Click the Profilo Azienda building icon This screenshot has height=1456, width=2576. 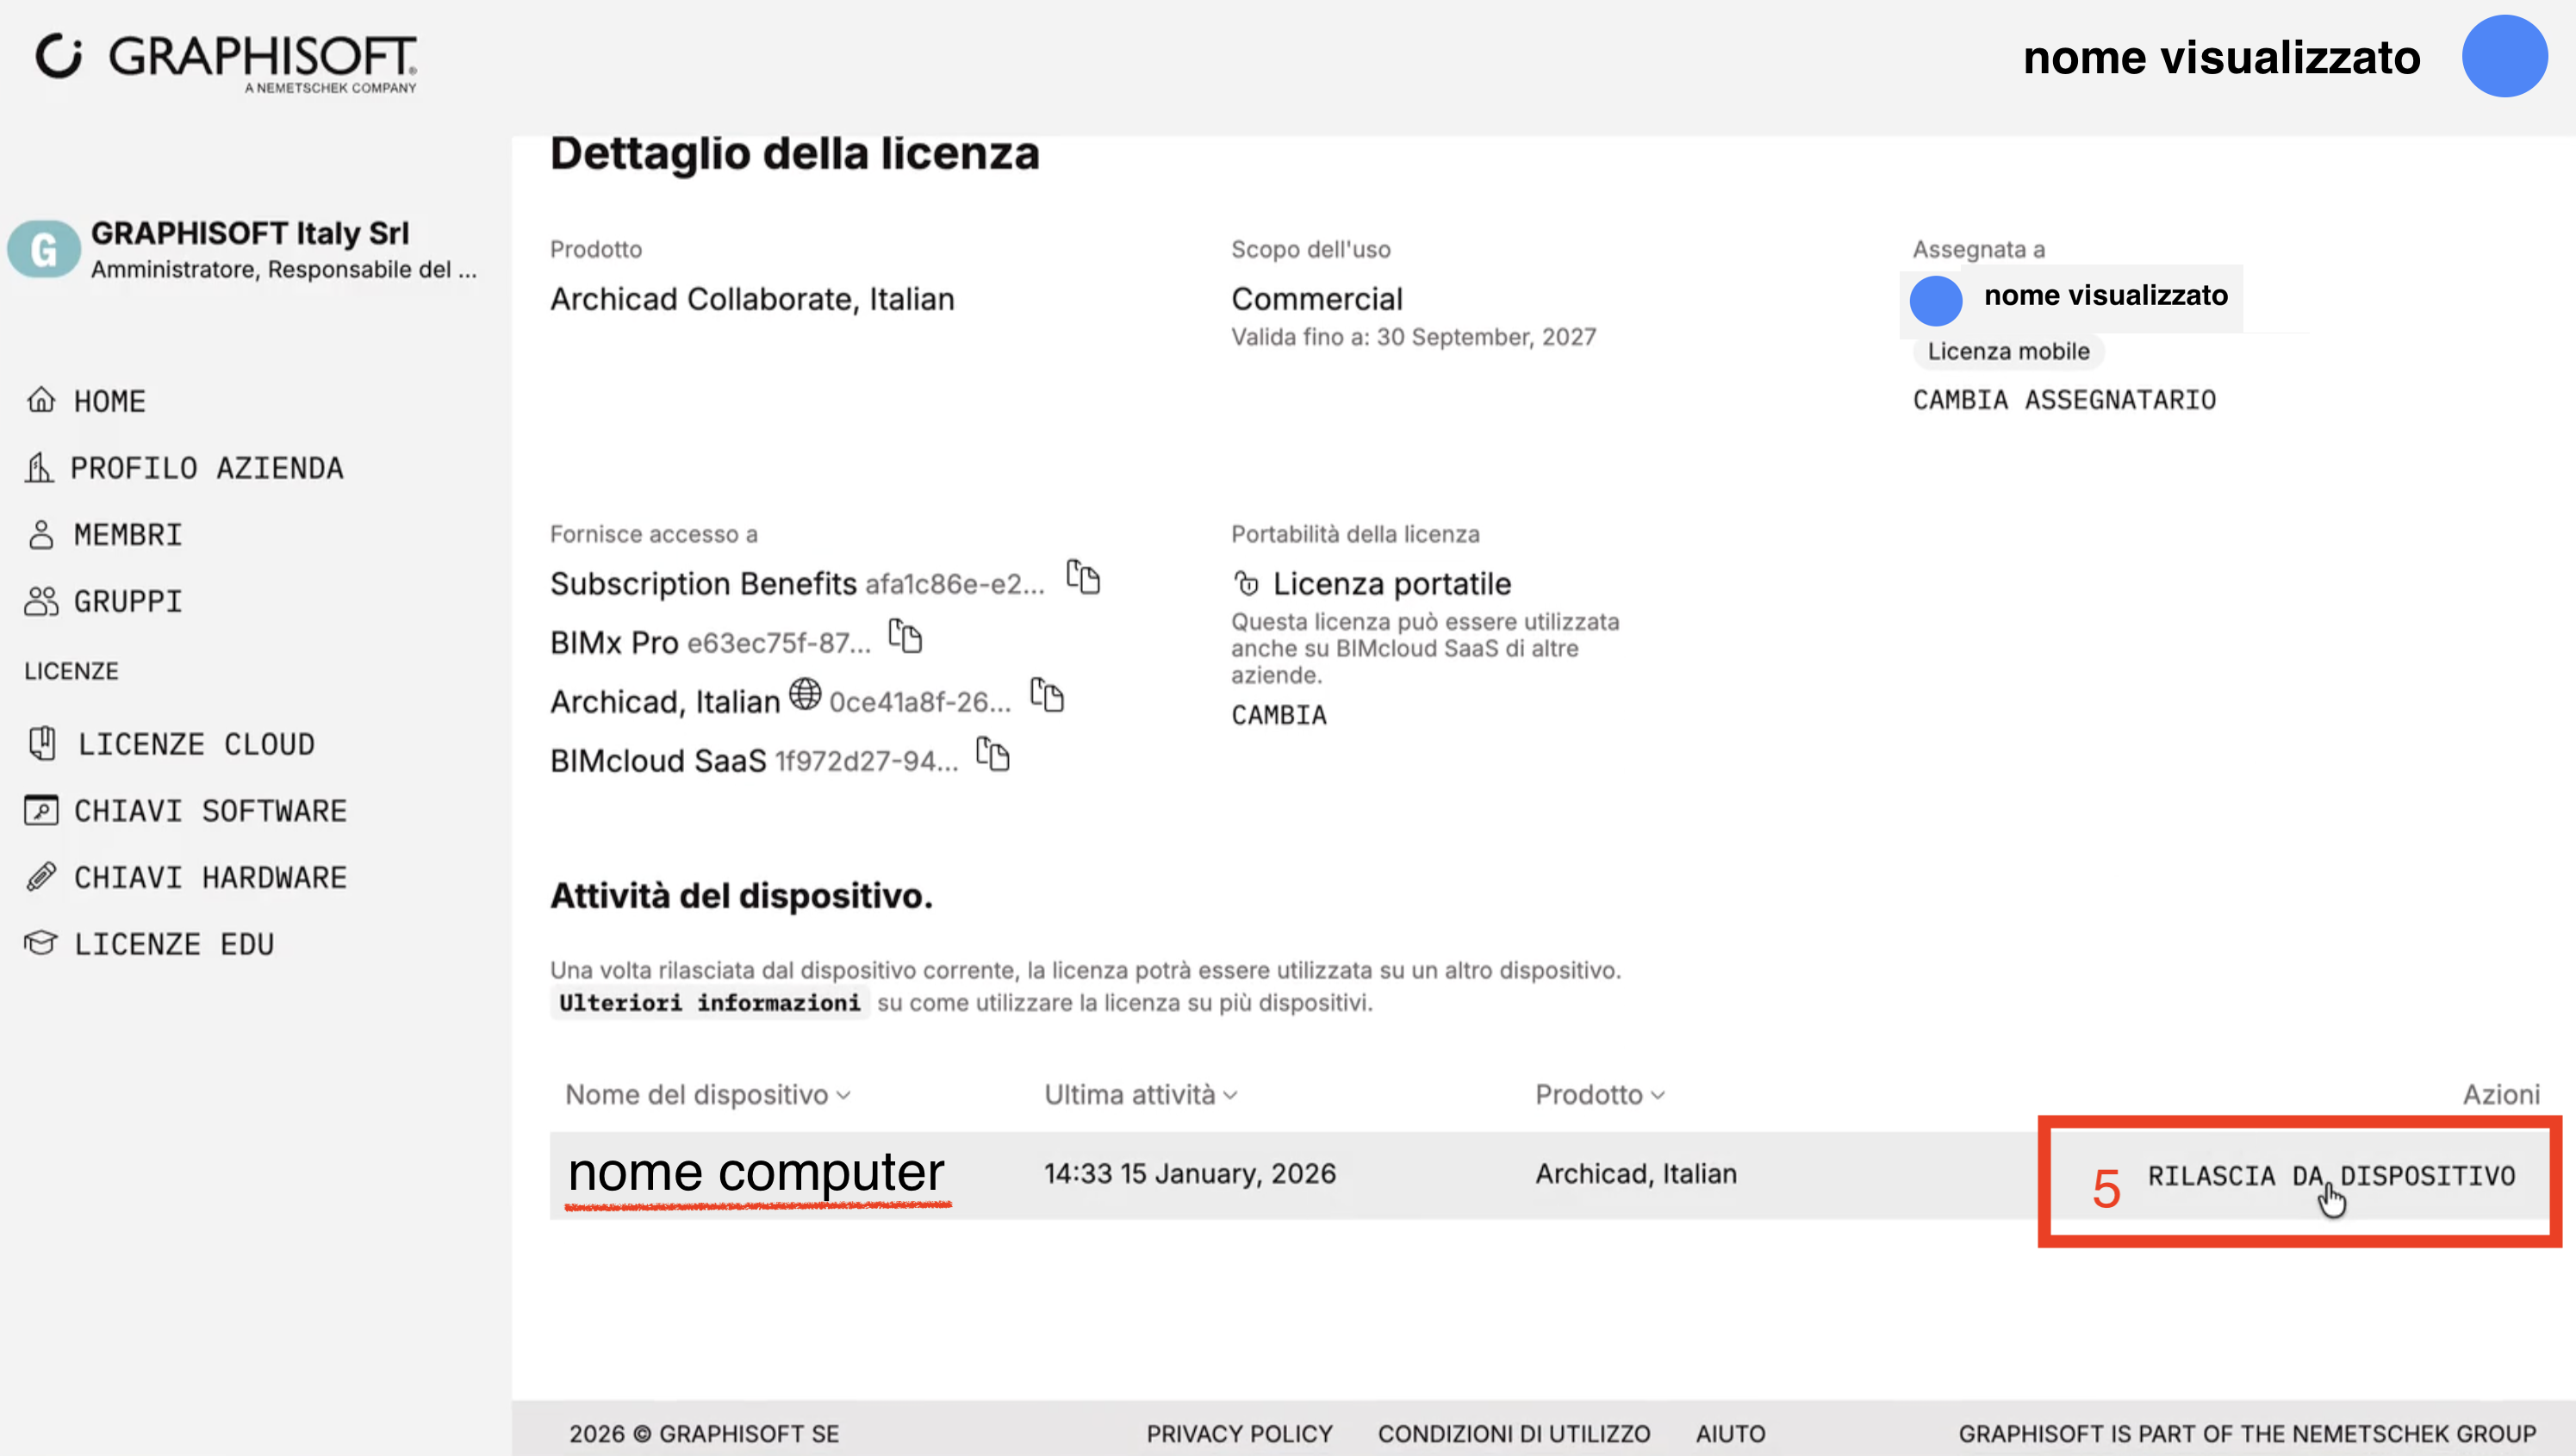(x=39, y=467)
